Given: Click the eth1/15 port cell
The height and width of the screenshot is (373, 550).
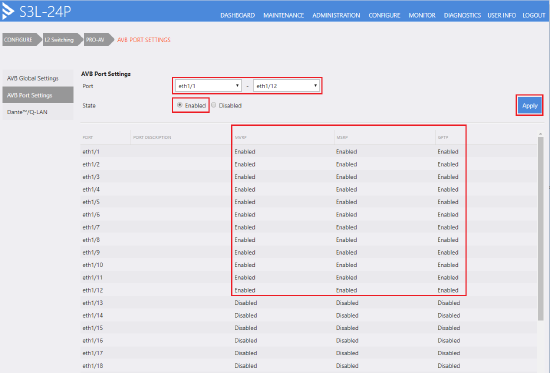Looking at the screenshot, I should 93,328.
